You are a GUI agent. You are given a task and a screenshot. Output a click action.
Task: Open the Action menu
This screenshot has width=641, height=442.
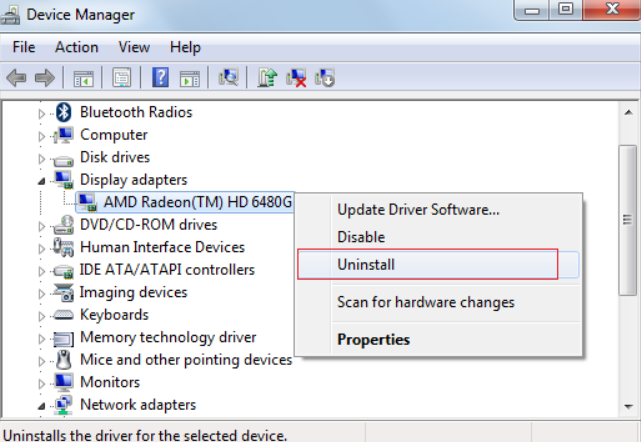[76, 47]
